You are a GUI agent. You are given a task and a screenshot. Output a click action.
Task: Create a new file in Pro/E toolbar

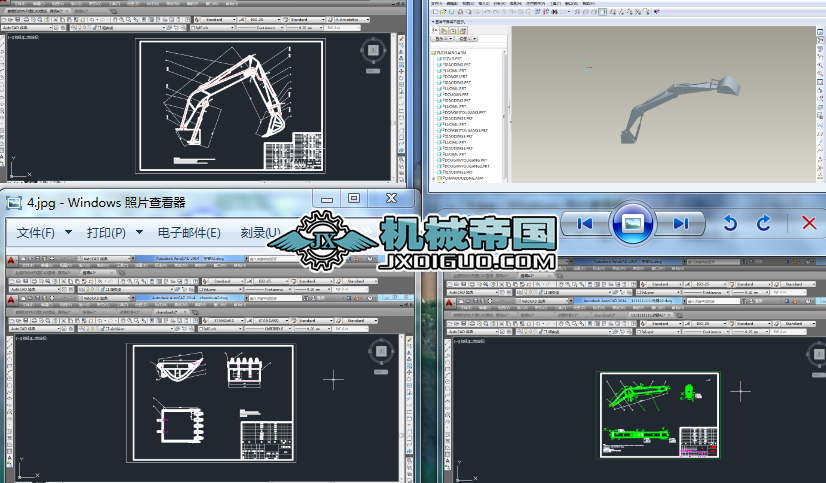click(435, 12)
